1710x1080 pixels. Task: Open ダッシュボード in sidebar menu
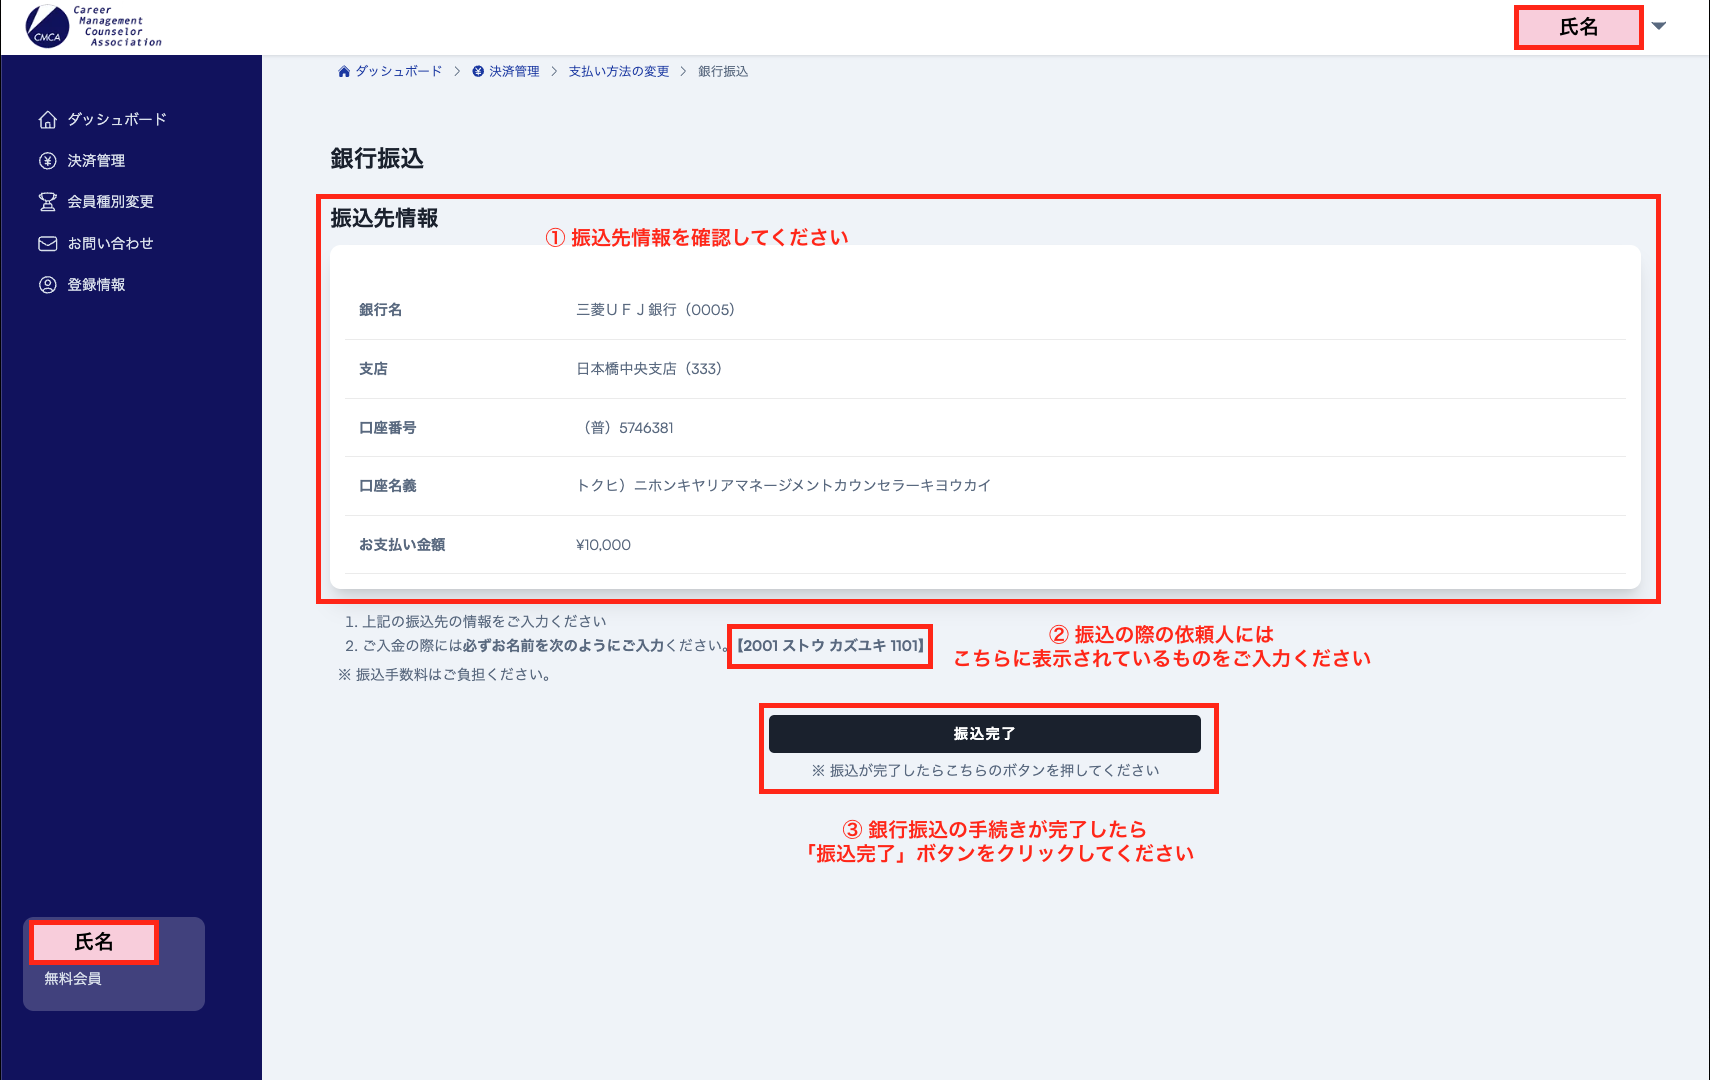(117, 120)
